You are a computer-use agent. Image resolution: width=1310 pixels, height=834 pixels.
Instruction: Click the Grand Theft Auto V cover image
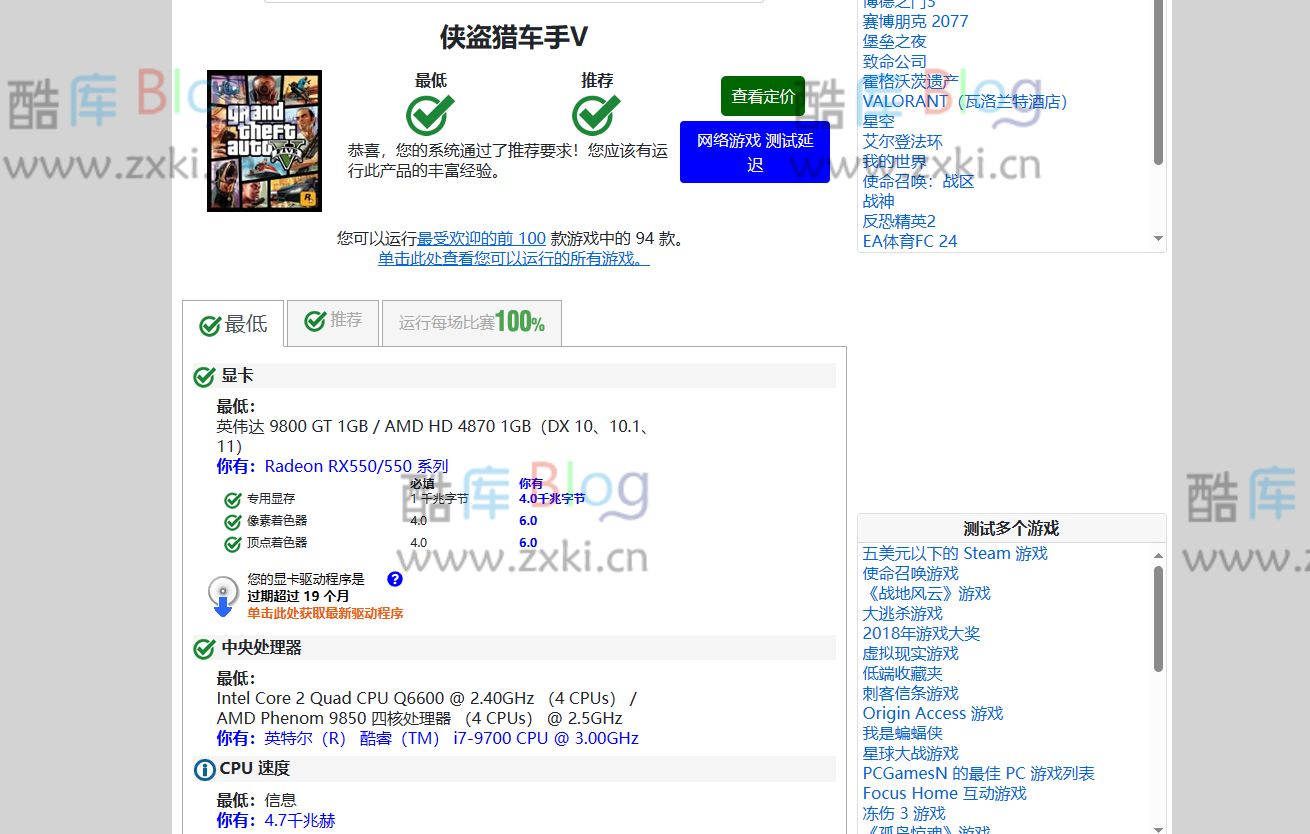pyautogui.click(x=263, y=141)
